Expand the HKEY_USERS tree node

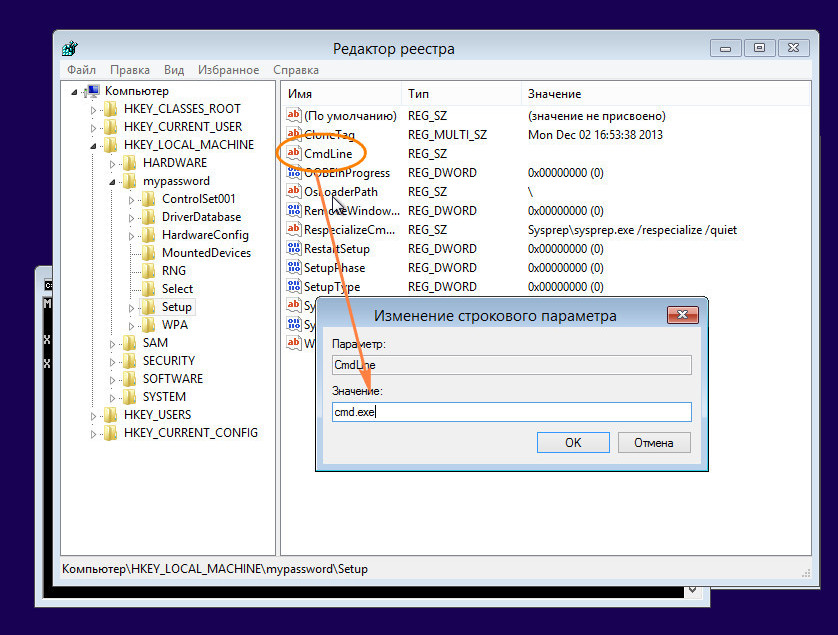(94, 416)
